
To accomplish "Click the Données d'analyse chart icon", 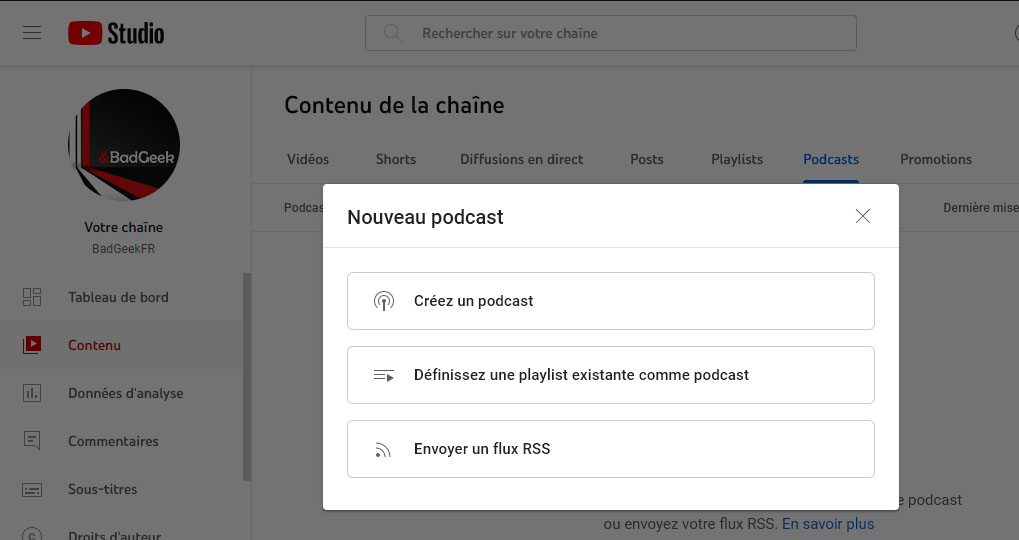I will point(32,393).
